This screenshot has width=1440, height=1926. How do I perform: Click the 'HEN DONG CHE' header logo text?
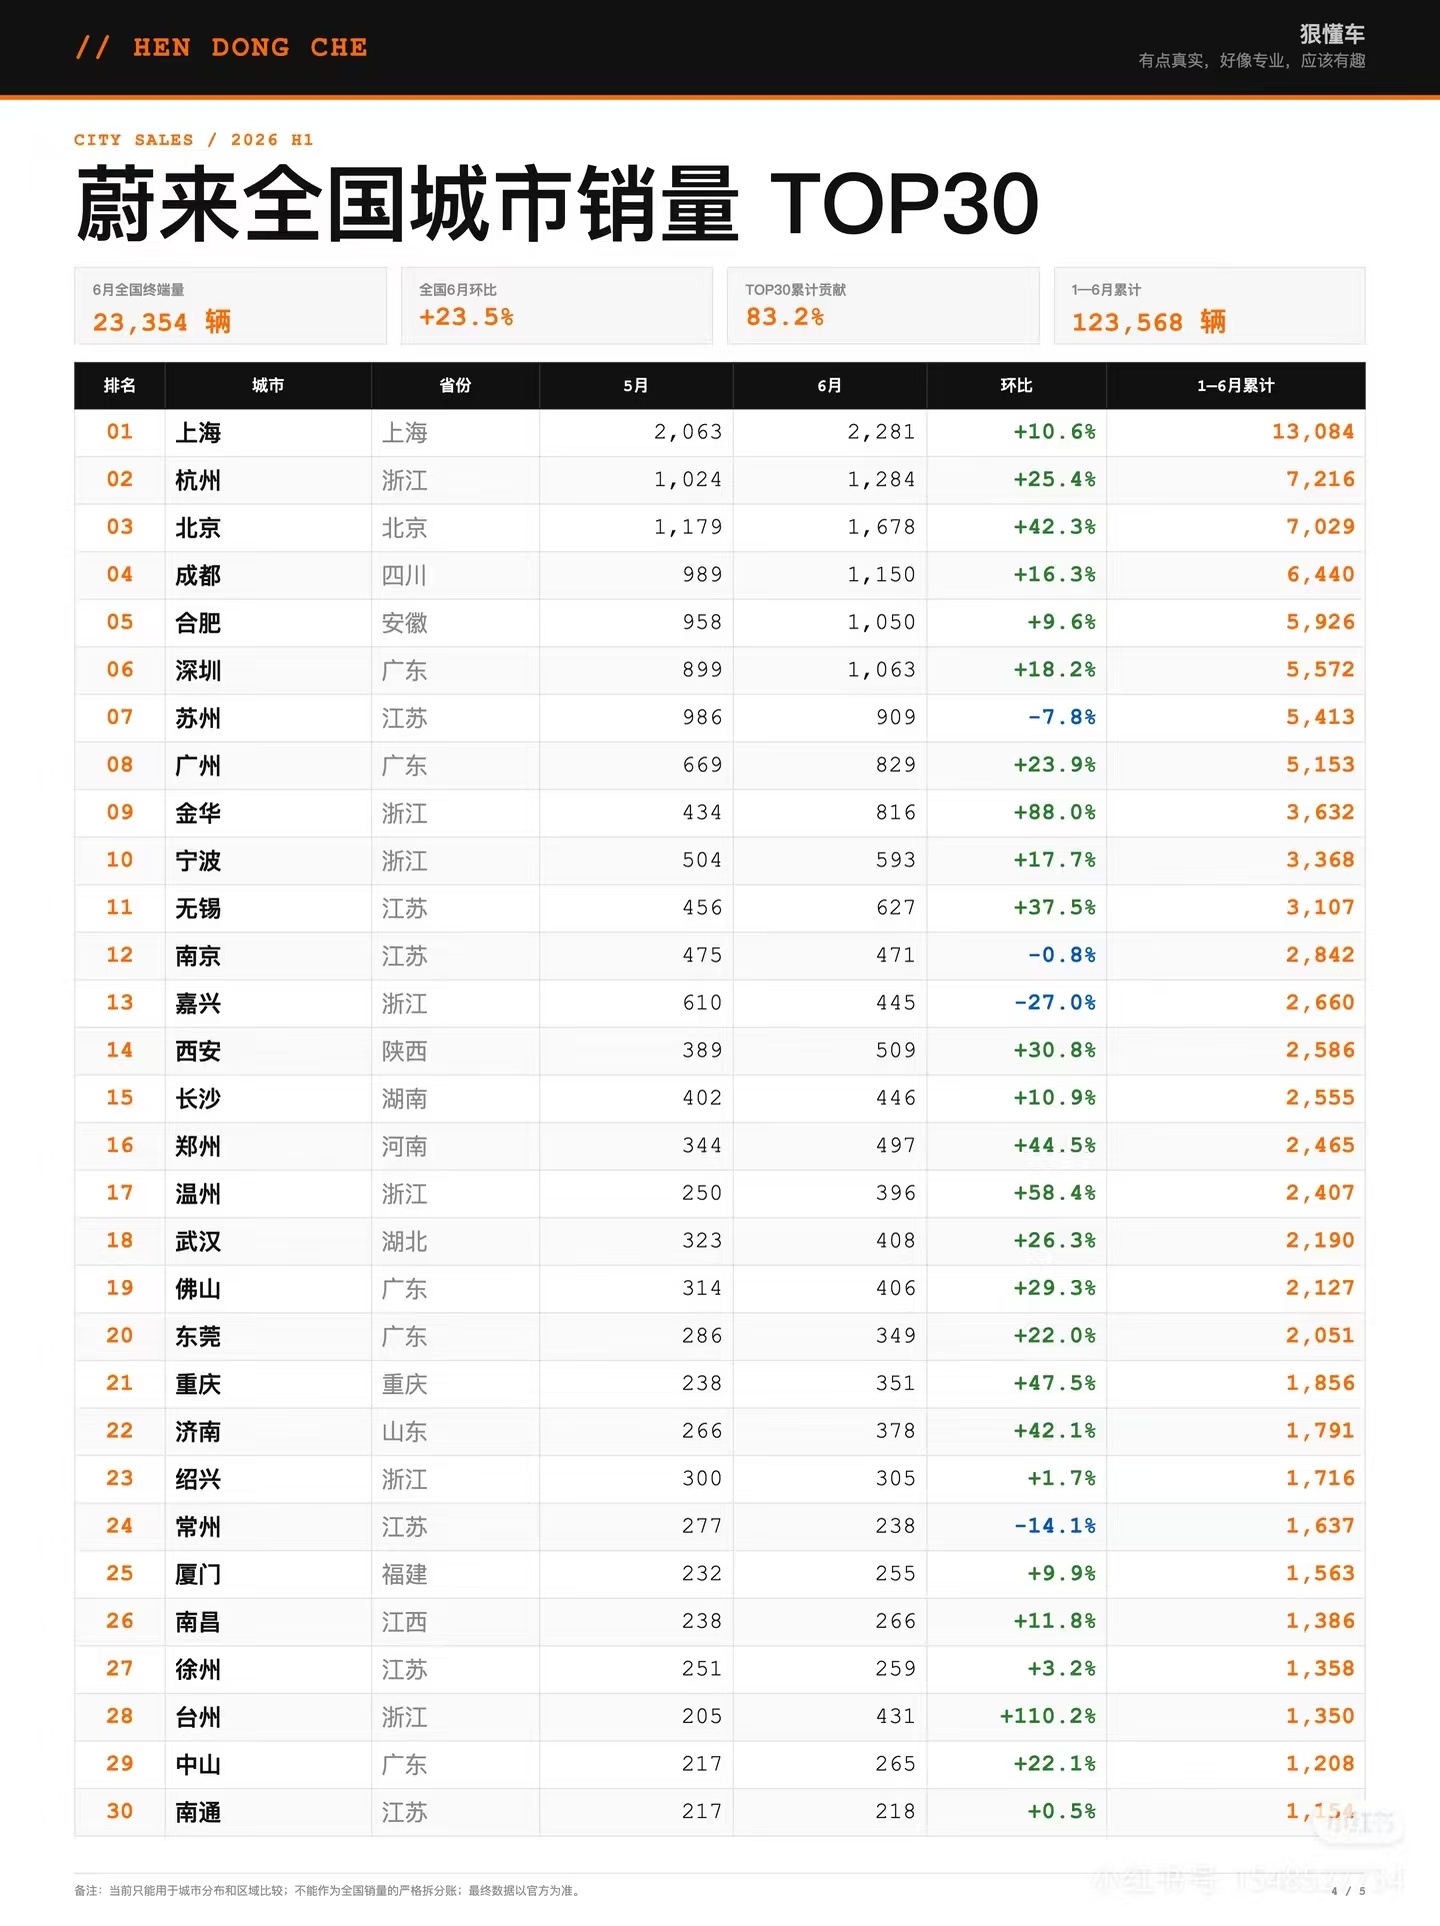222,47
